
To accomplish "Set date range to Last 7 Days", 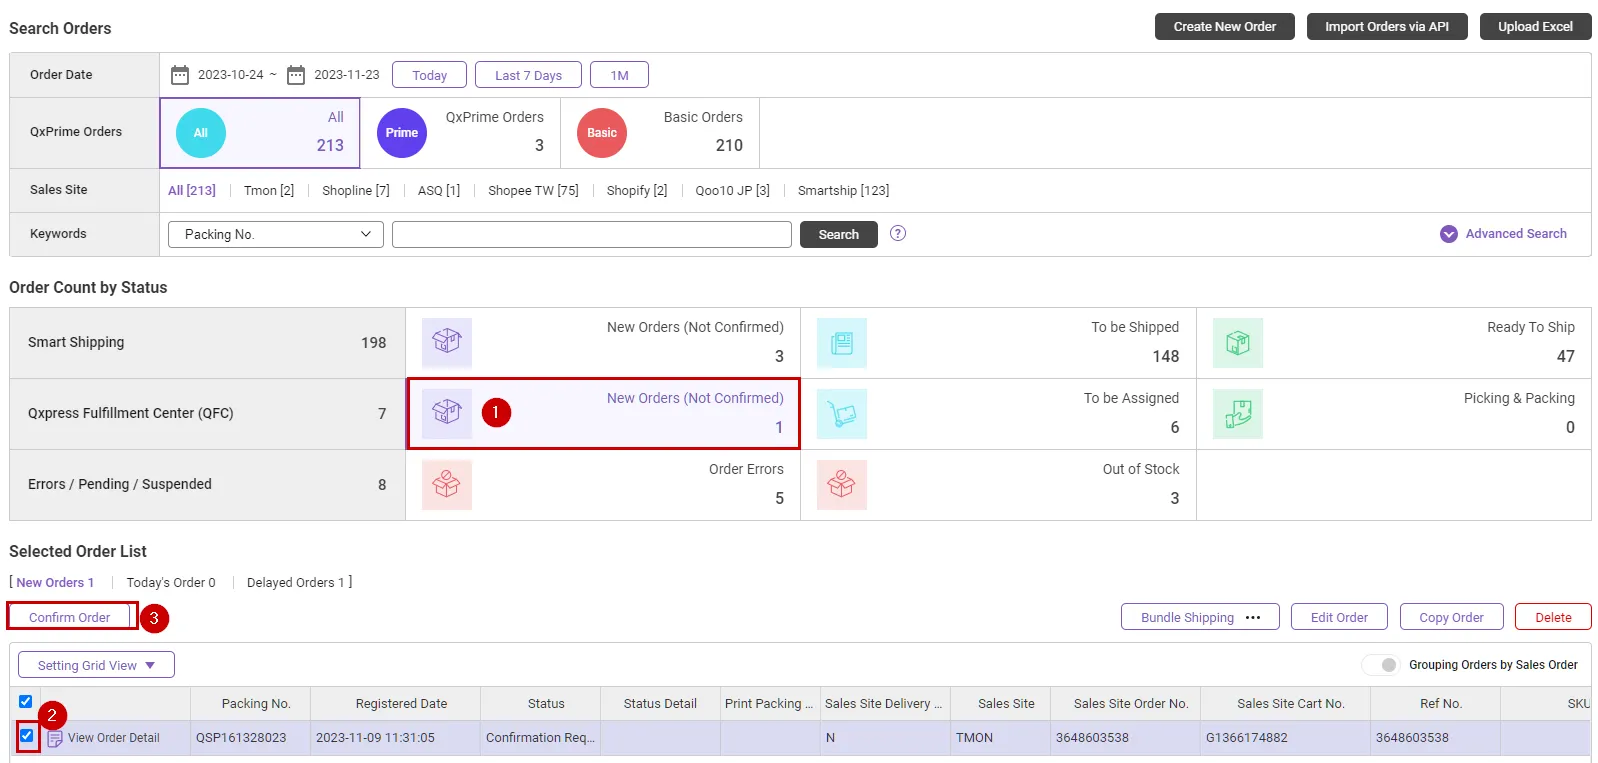I will tap(528, 75).
